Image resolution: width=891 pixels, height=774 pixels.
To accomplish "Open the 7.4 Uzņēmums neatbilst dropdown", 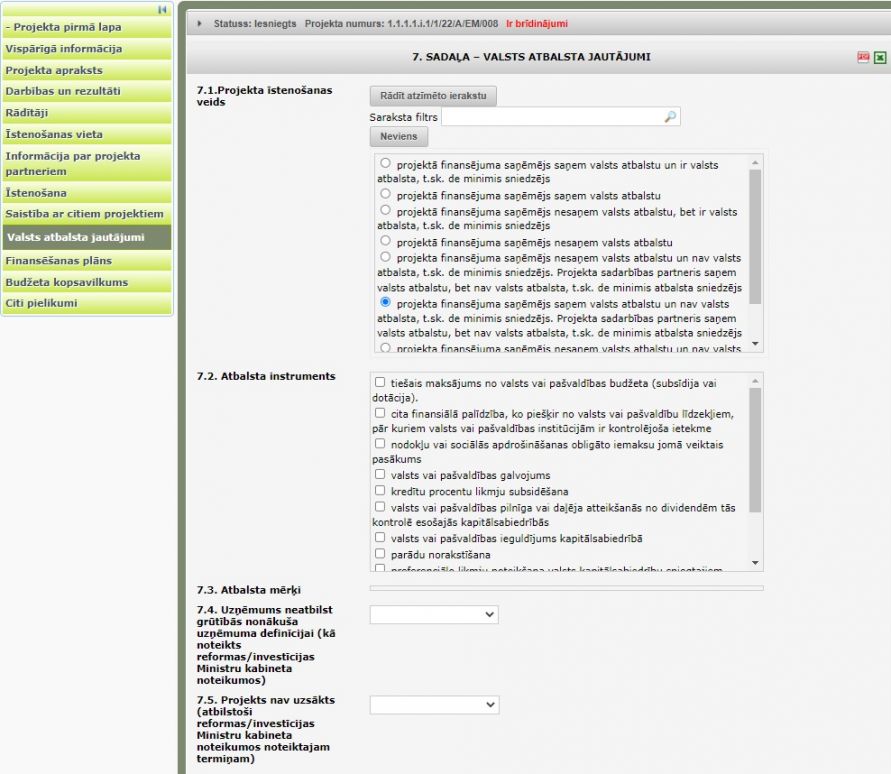I will coord(434,614).
